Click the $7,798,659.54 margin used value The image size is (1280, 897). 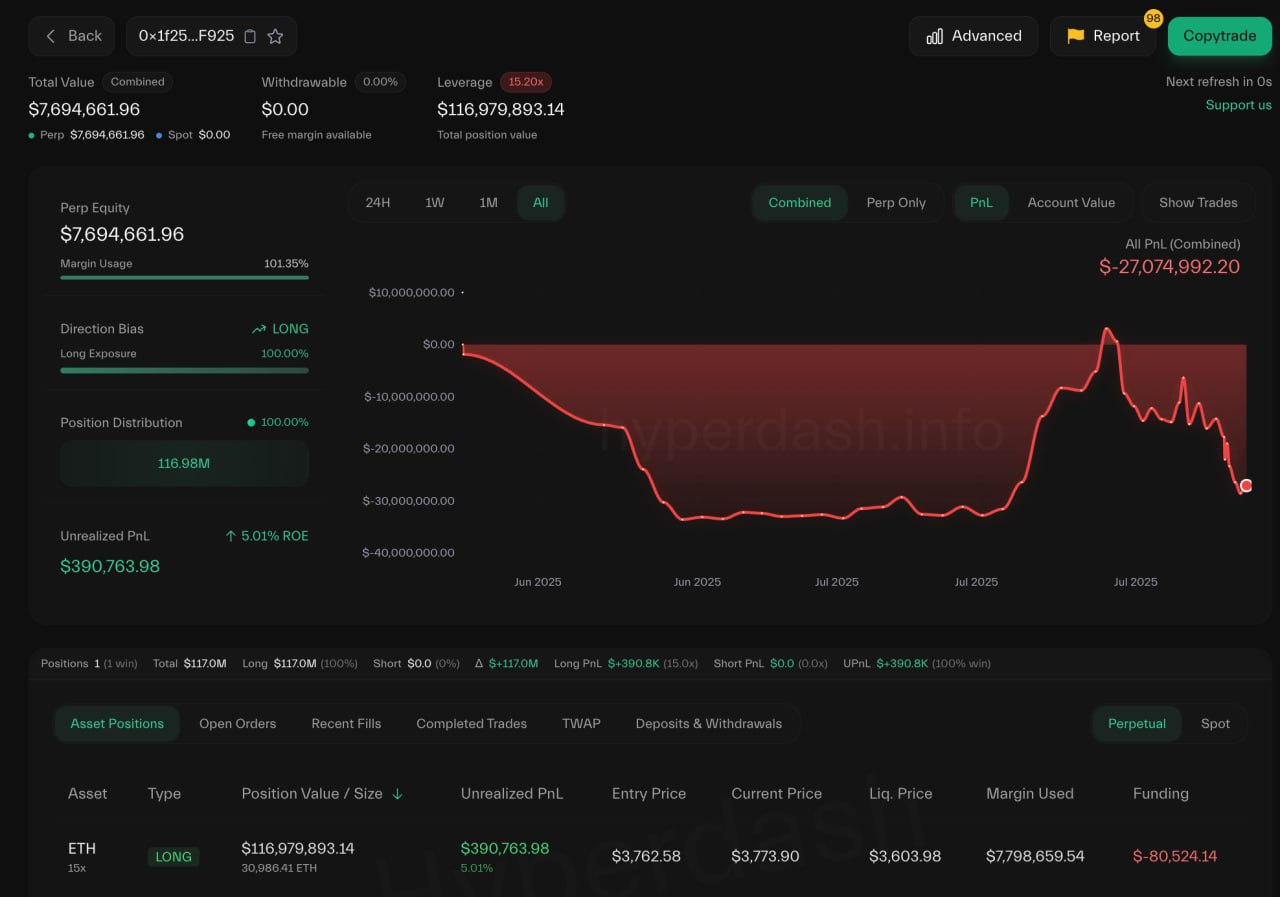1035,856
